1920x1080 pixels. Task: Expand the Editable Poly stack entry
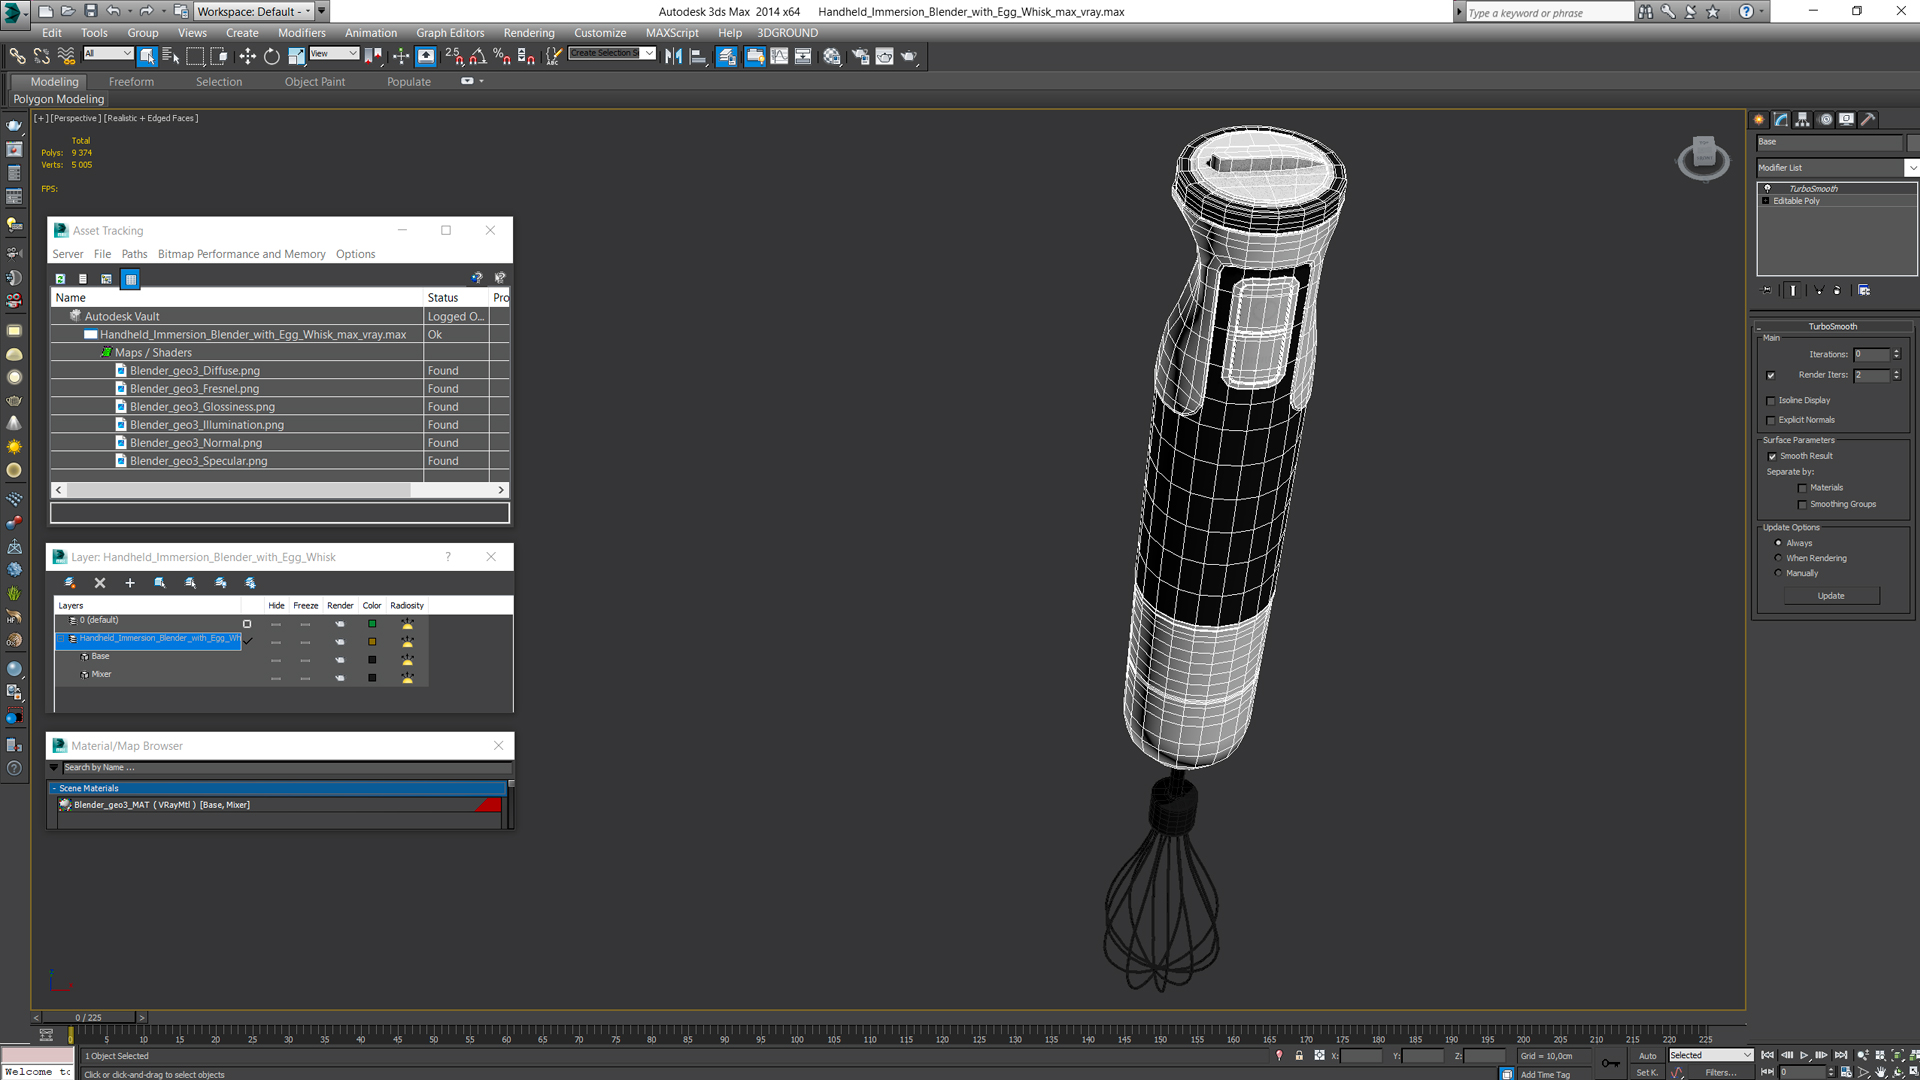coord(1766,201)
